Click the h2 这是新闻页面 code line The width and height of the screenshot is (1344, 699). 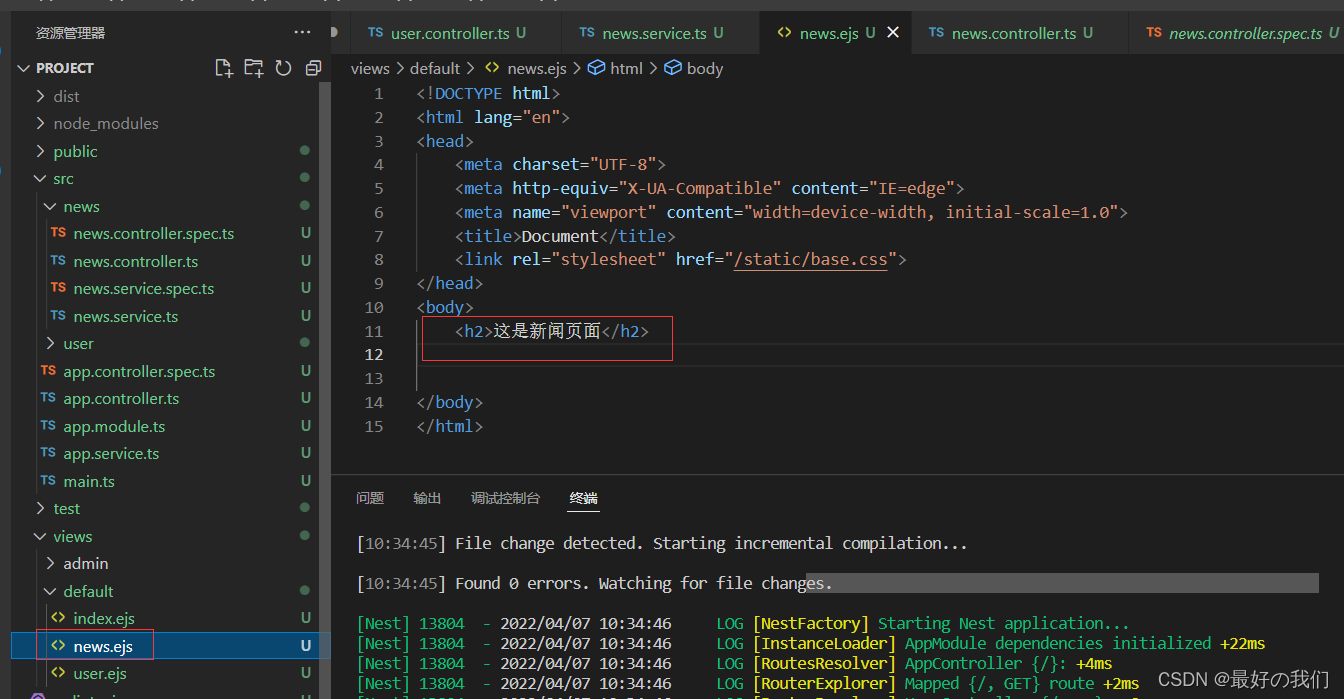point(551,331)
